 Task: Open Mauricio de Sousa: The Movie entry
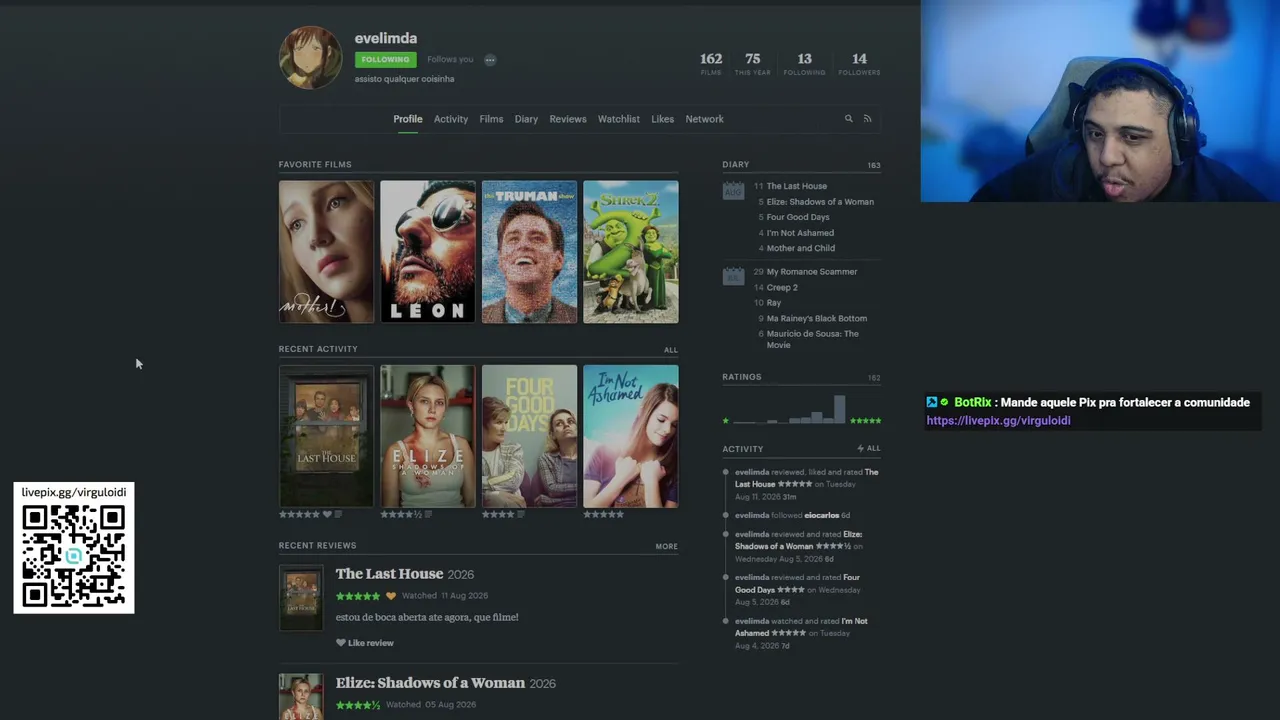[x=813, y=340]
